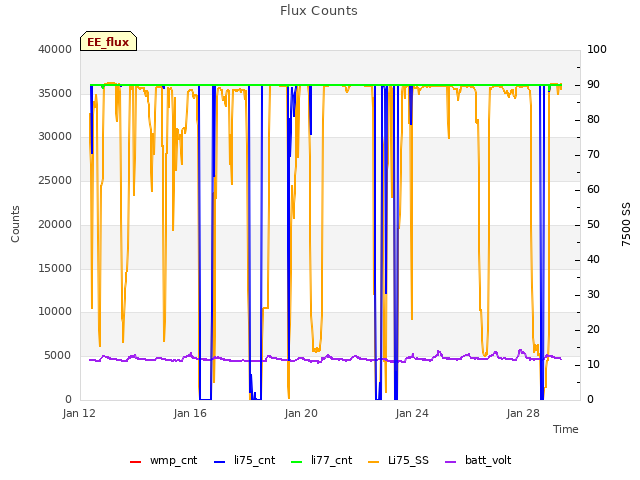This screenshot has width=640, height=480.
Task: Click the 30000 left axis tick label
Action: [x=55, y=137]
